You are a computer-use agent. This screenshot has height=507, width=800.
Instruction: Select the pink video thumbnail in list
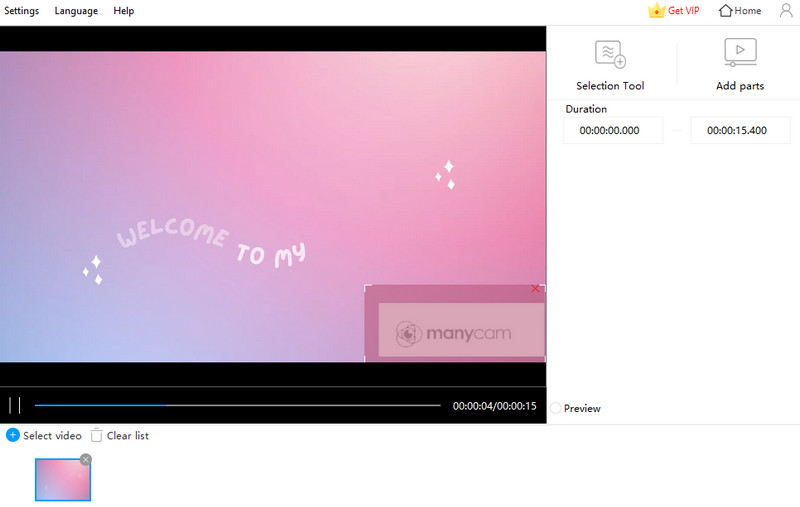62,480
